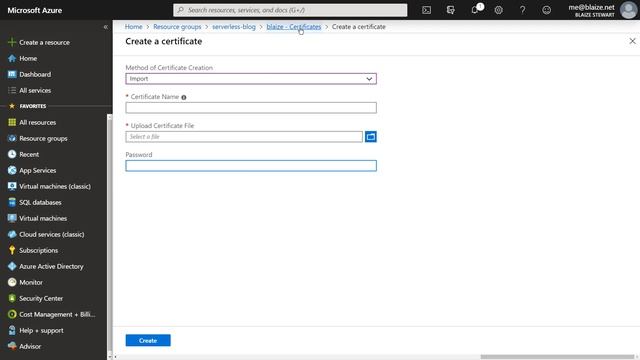The width and height of the screenshot is (640, 360).
Task: Click the Cost Management + Billing icon
Action: click(x=12, y=314)
